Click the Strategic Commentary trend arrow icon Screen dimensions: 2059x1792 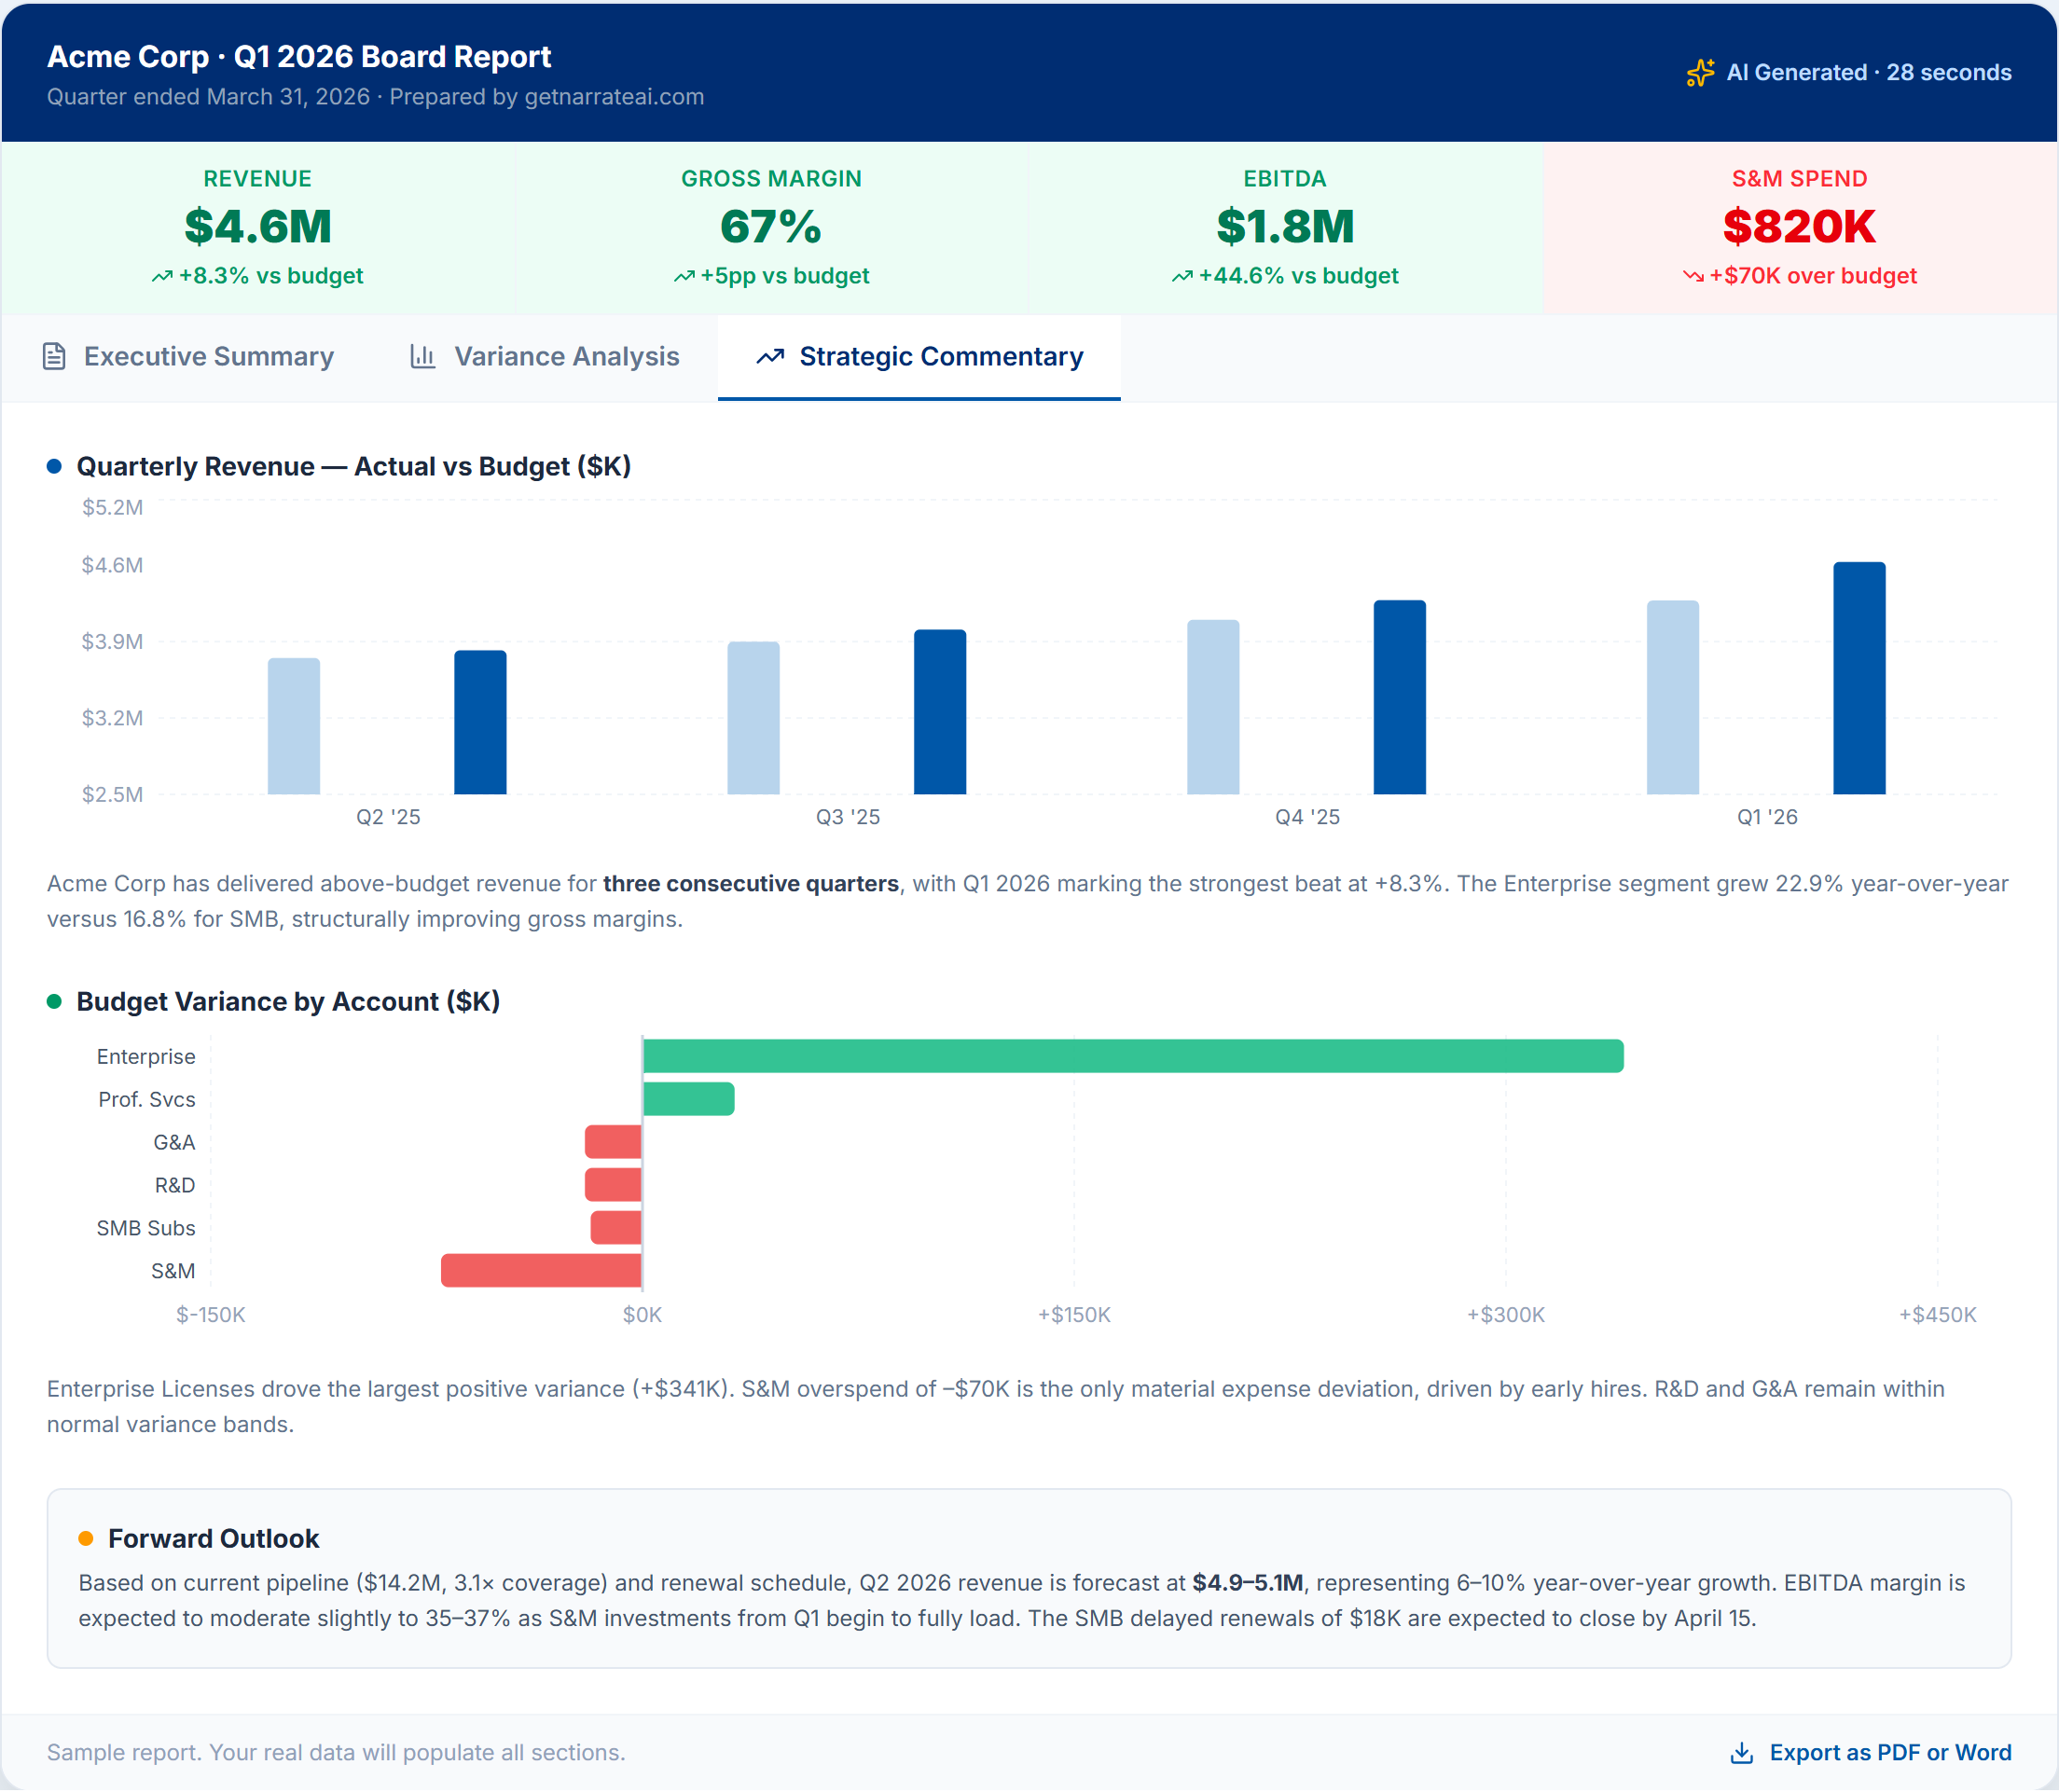click(770, 357)
